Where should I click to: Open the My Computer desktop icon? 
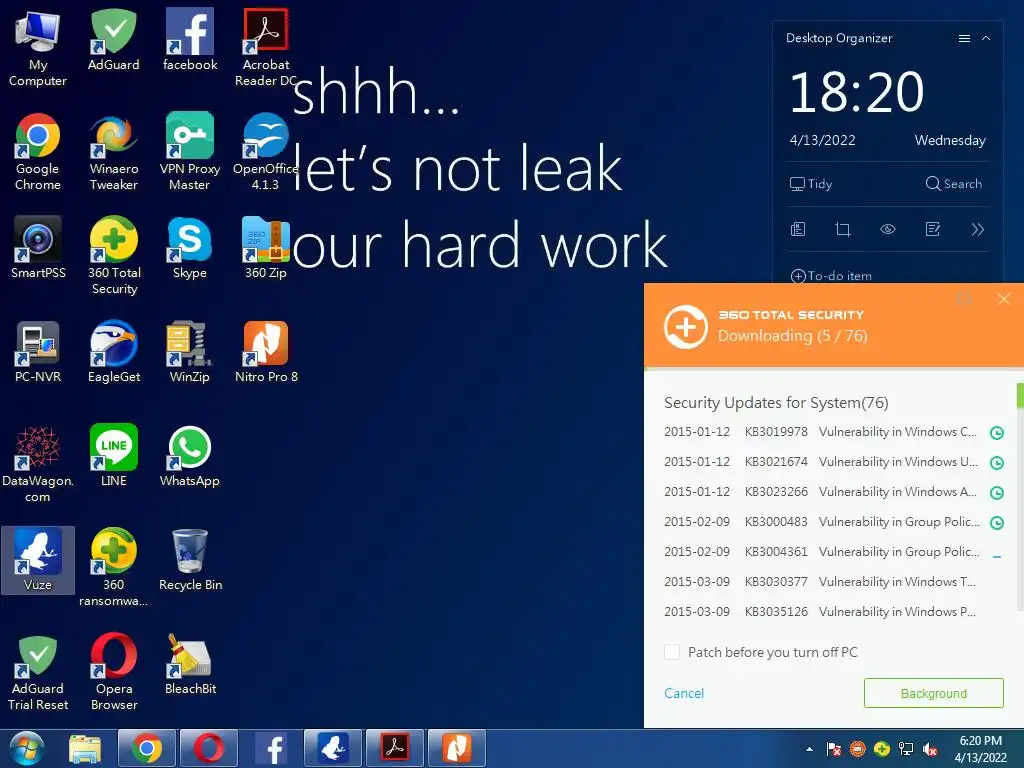click(x=38, y=48)
